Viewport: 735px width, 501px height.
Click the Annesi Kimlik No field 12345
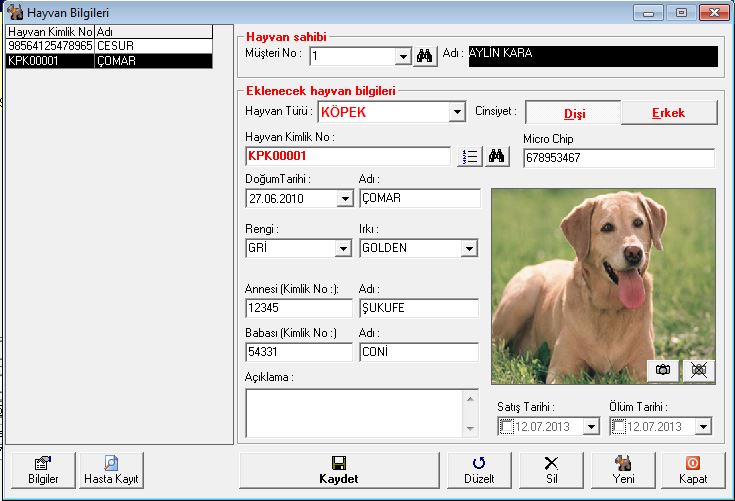coord(299,308)
